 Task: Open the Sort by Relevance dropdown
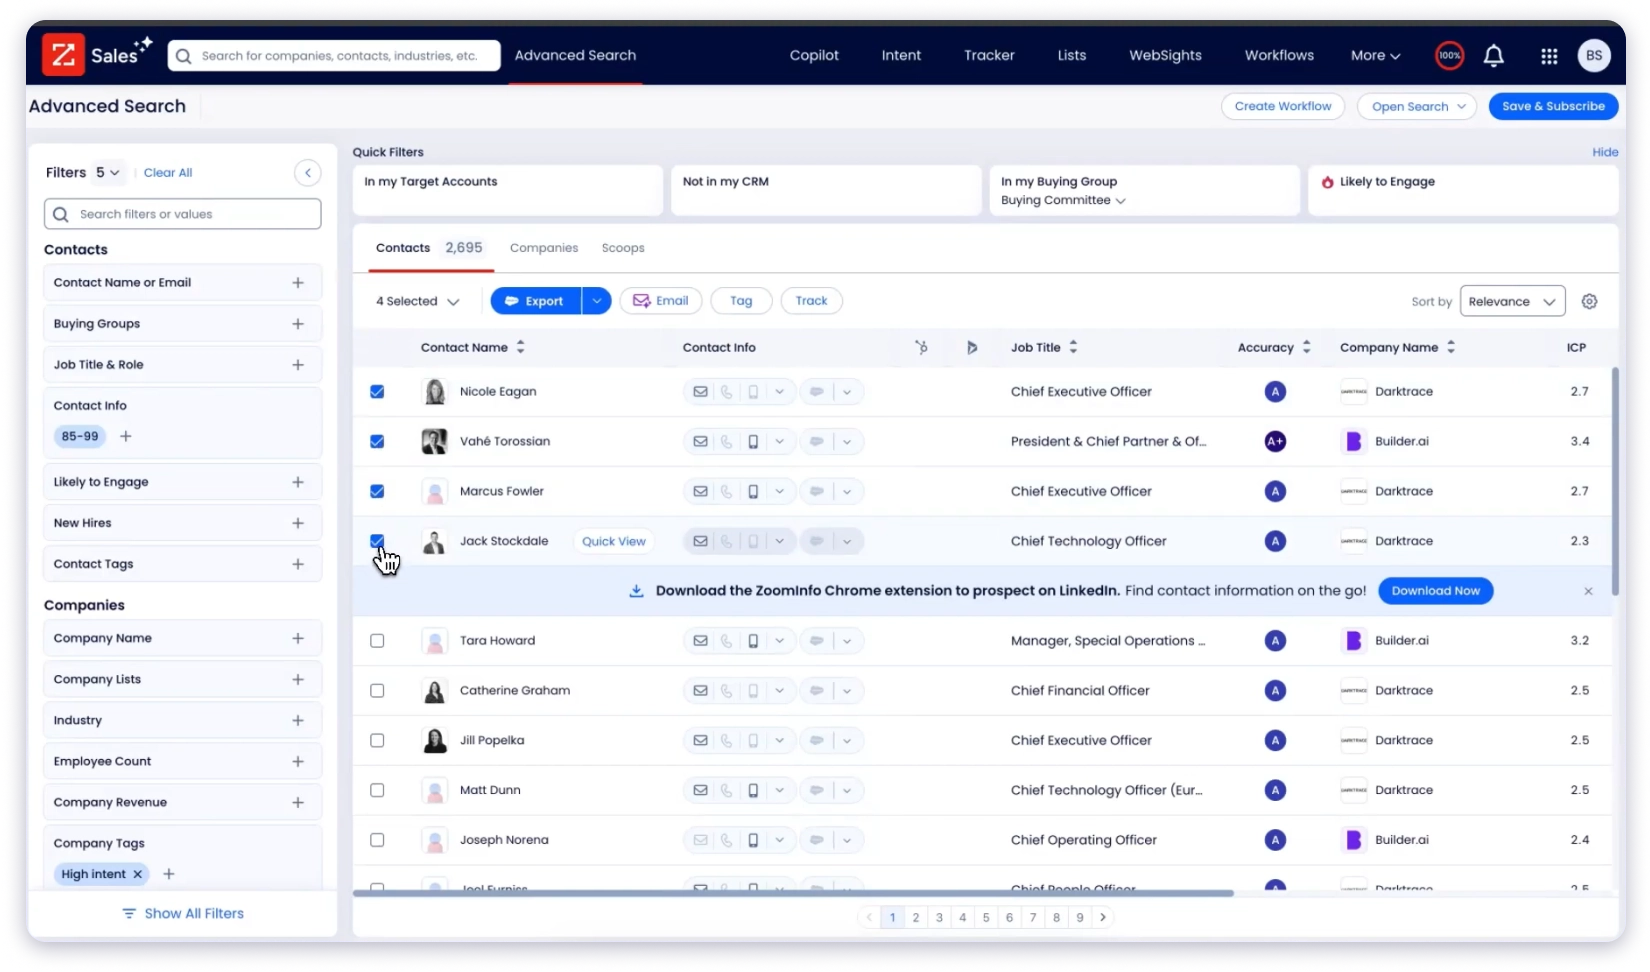[x=1511, y=301]
